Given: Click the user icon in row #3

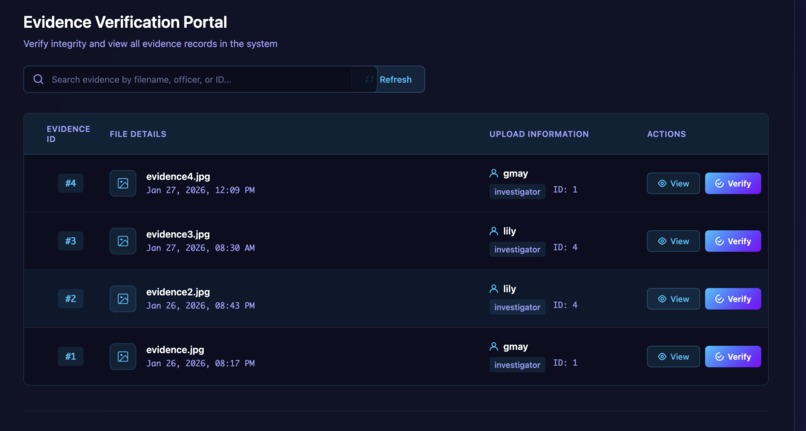Looking at the screenshot, I should point(493,231).
